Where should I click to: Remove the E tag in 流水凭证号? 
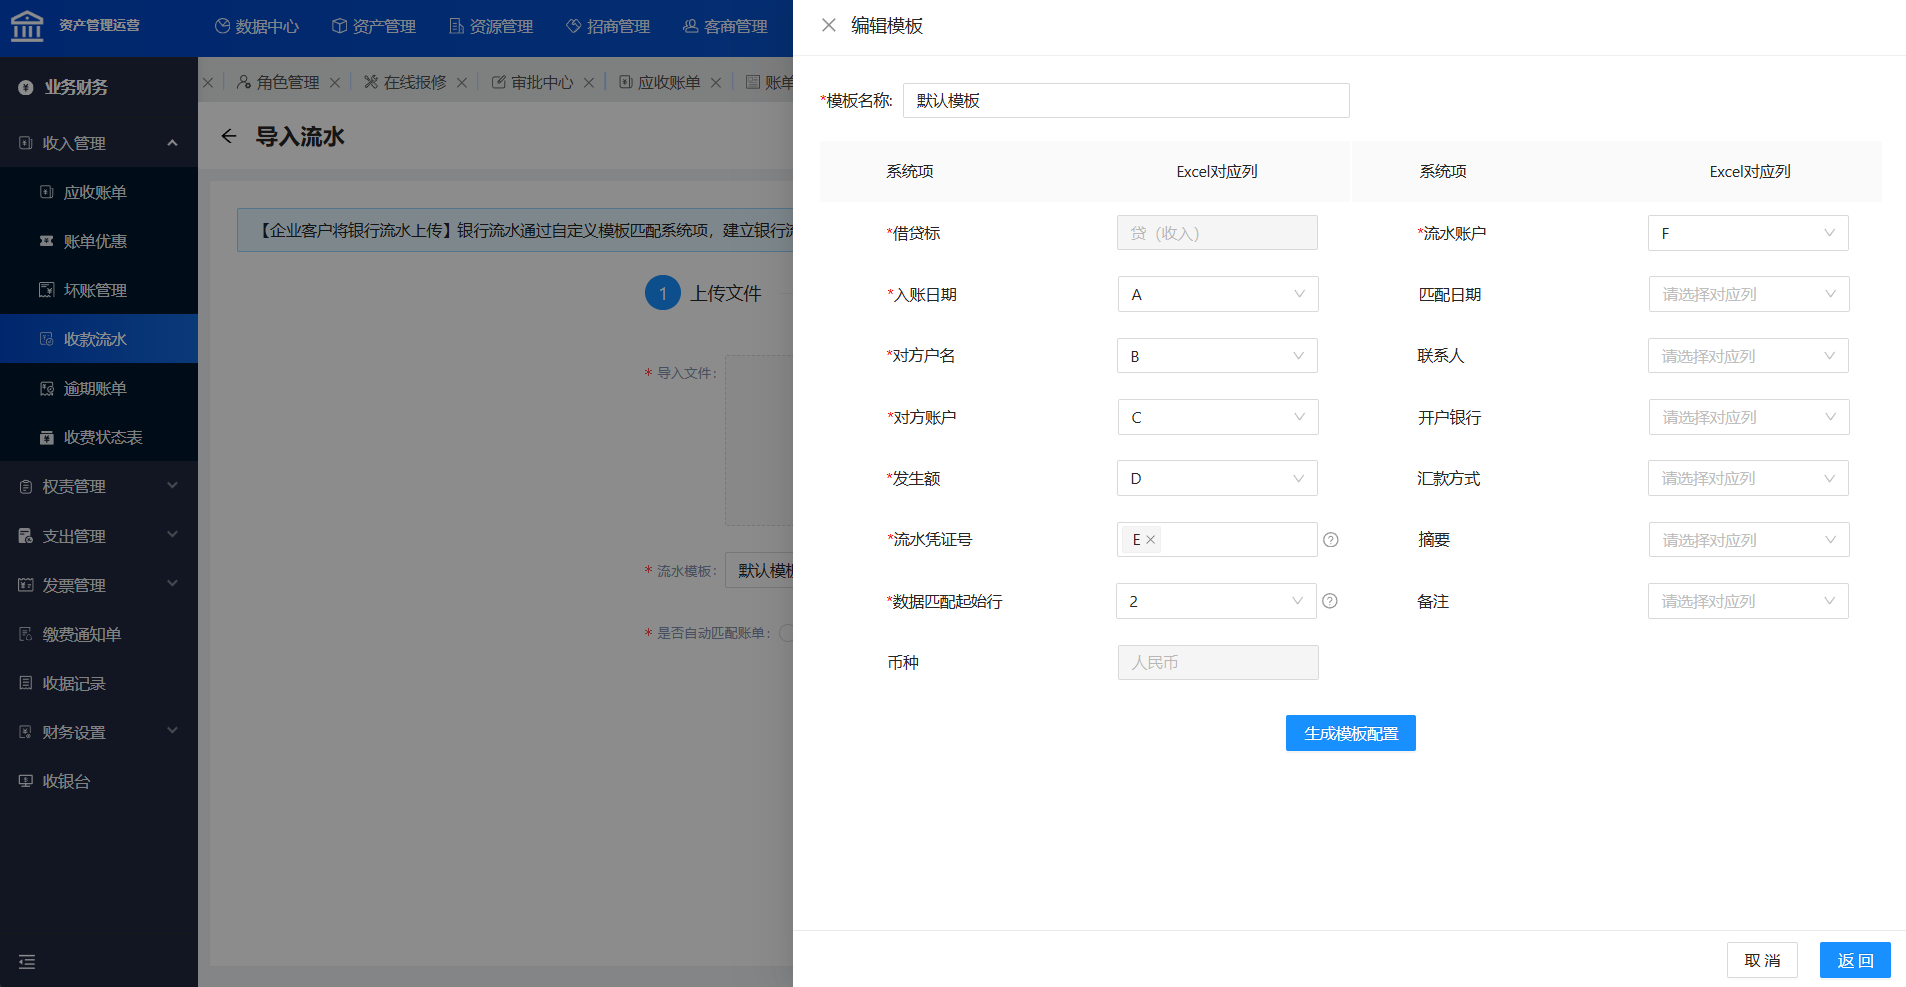(x=1151, y=540)
